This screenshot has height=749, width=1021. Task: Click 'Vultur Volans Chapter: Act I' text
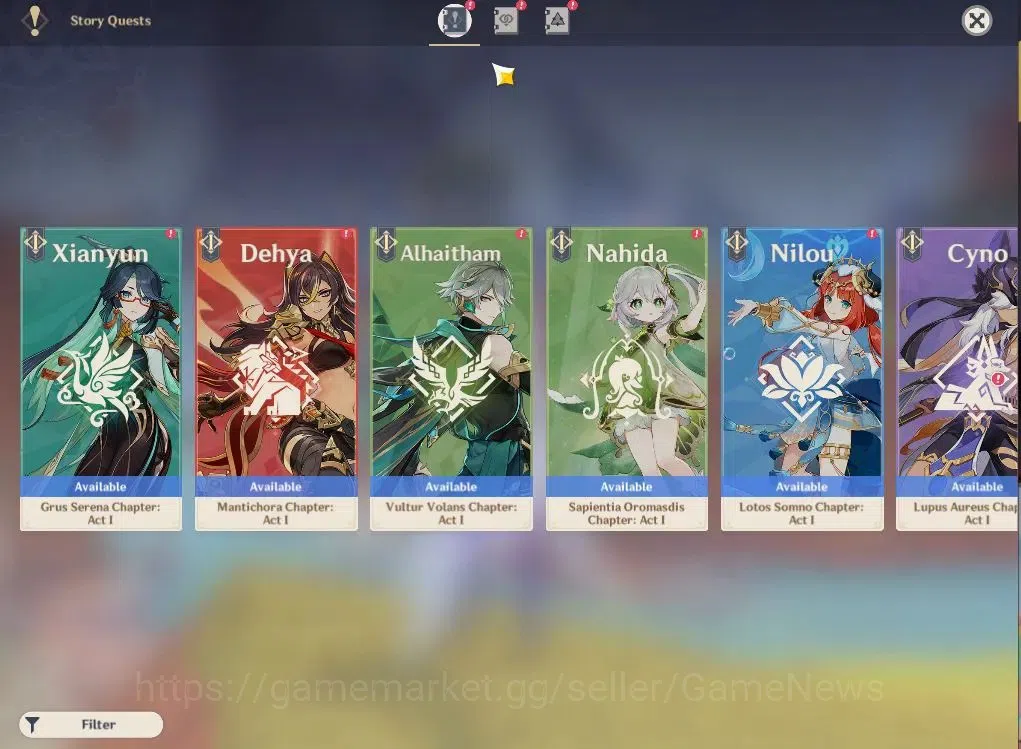pyautogui.click(x=451, y=513)
